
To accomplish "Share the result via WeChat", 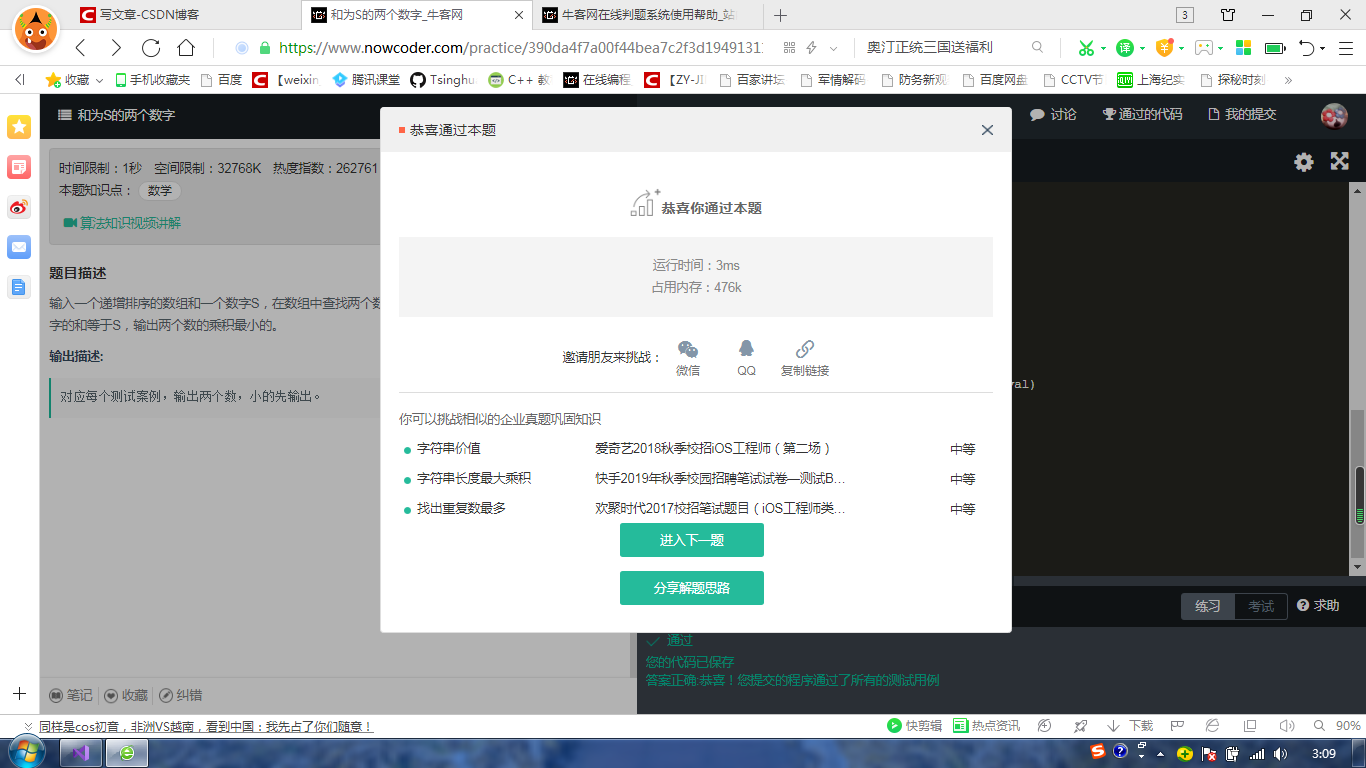I will [688, 351].
